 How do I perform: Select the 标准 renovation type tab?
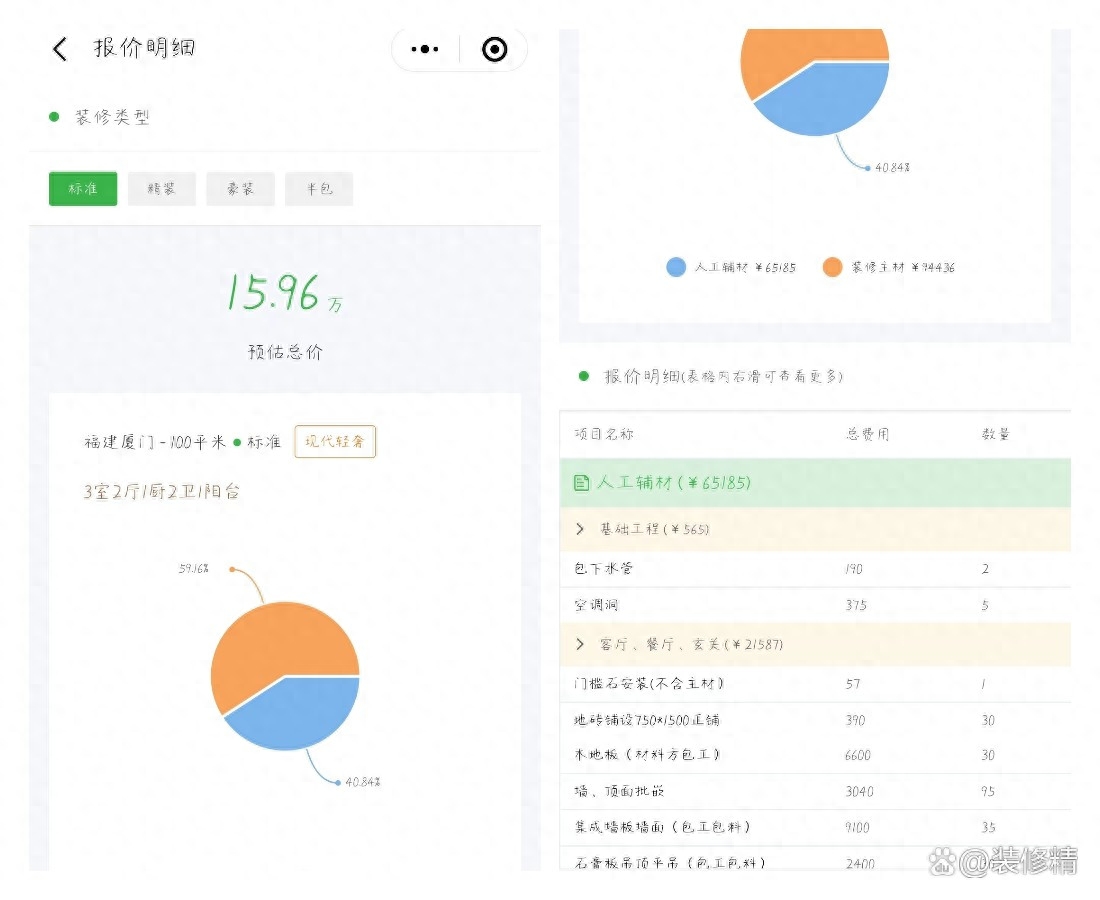[83, 189]
